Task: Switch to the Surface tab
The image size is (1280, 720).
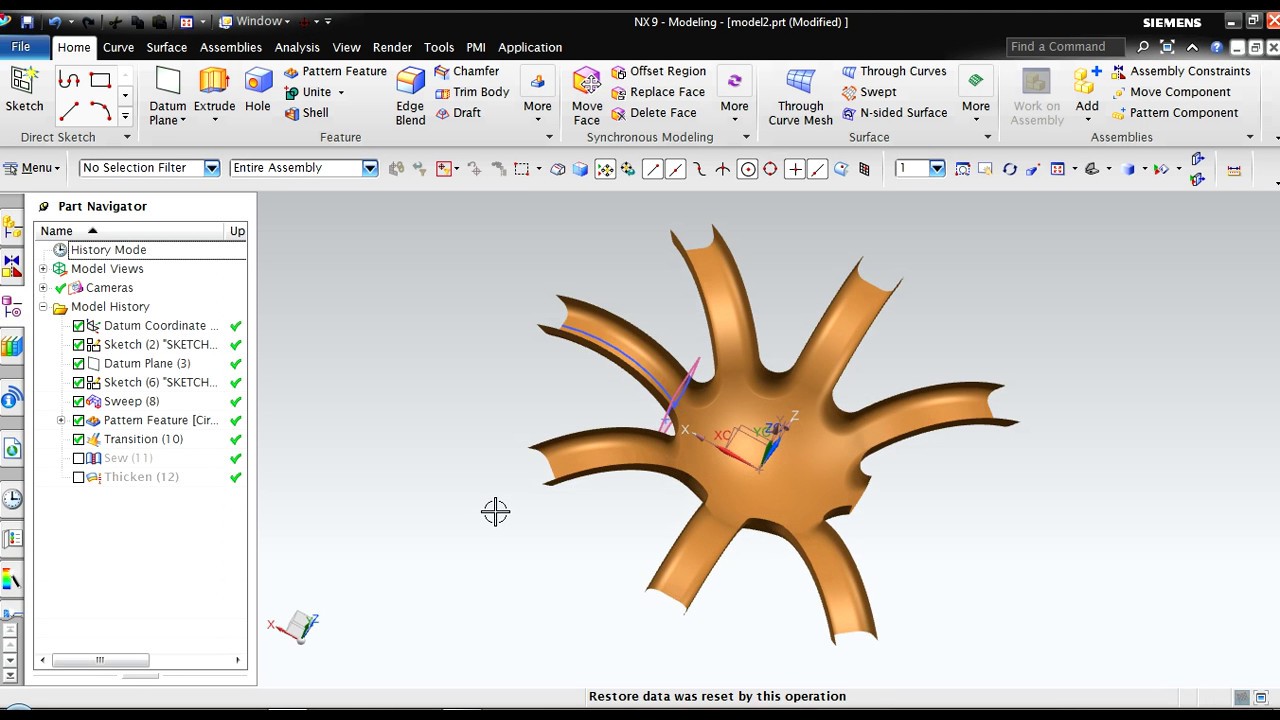Action: tap(166, 47)
